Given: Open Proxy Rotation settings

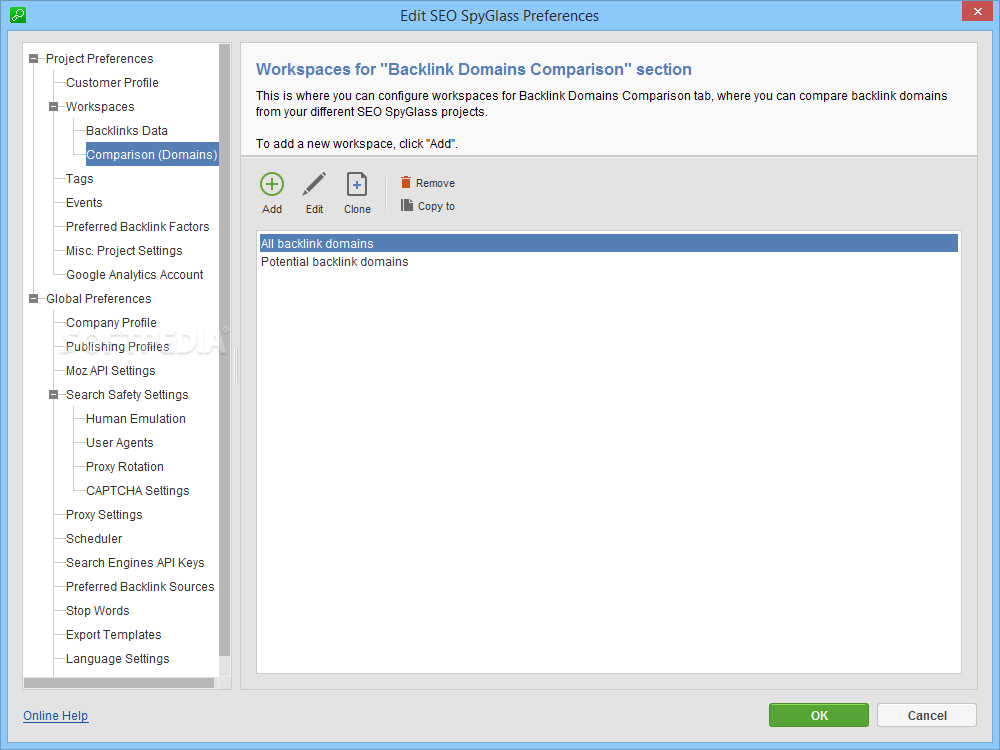Looking at the screenshot, I should (x=125, y=467).
